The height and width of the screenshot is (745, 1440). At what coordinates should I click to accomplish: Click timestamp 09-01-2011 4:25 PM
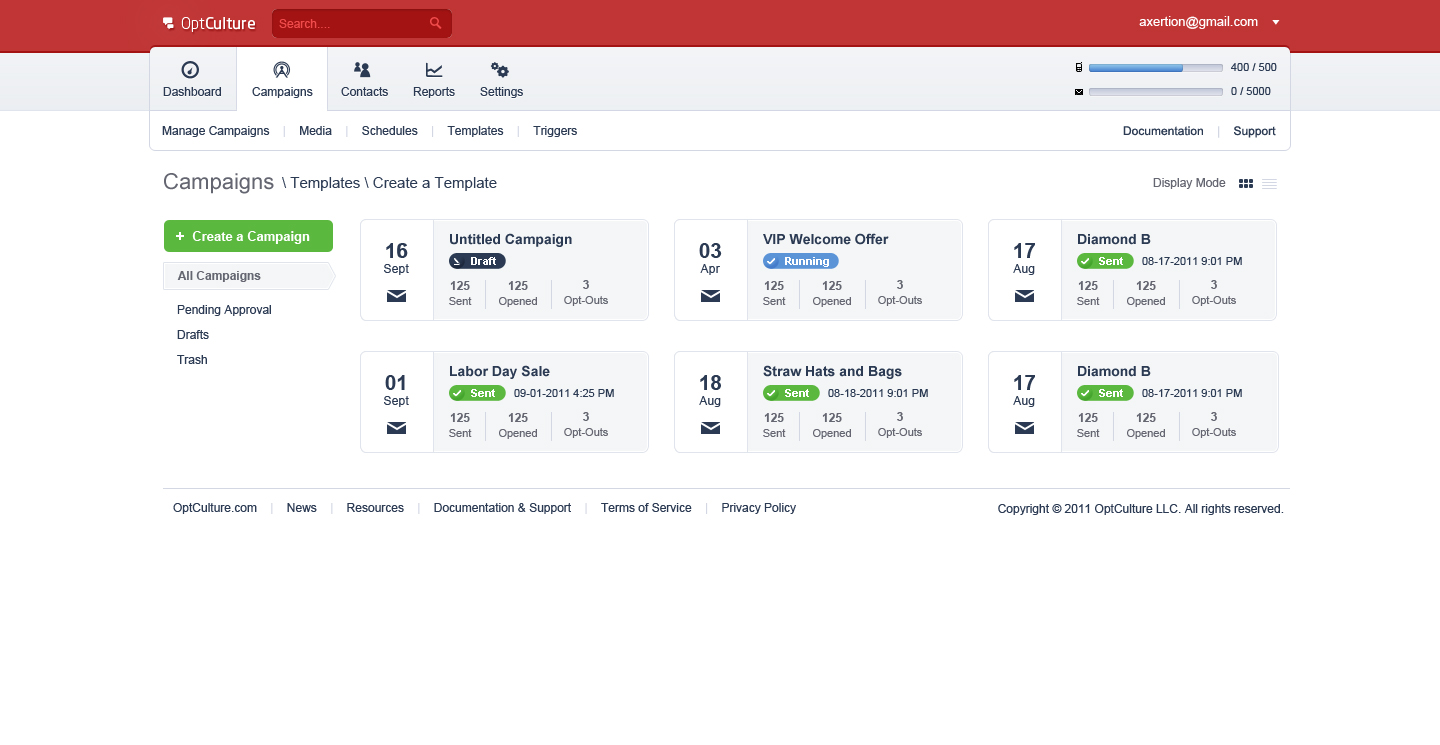[564, 393]
